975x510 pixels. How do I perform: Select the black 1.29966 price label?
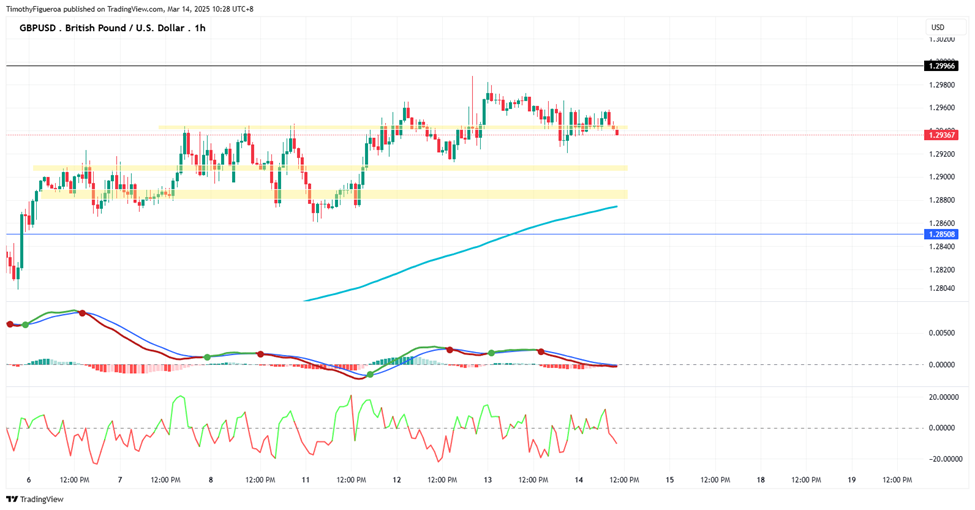pos(941,66)
